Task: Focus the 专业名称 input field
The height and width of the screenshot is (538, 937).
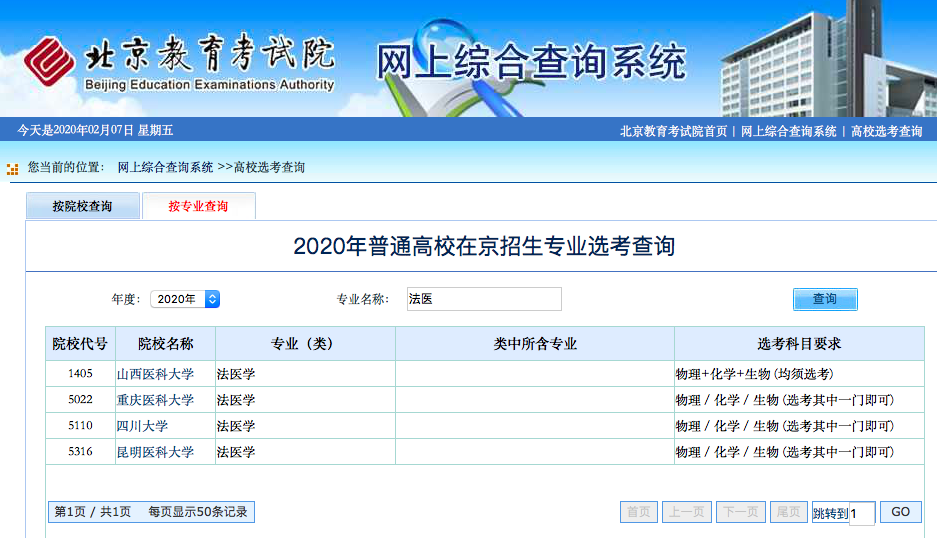Action: (x=484, y=299)
